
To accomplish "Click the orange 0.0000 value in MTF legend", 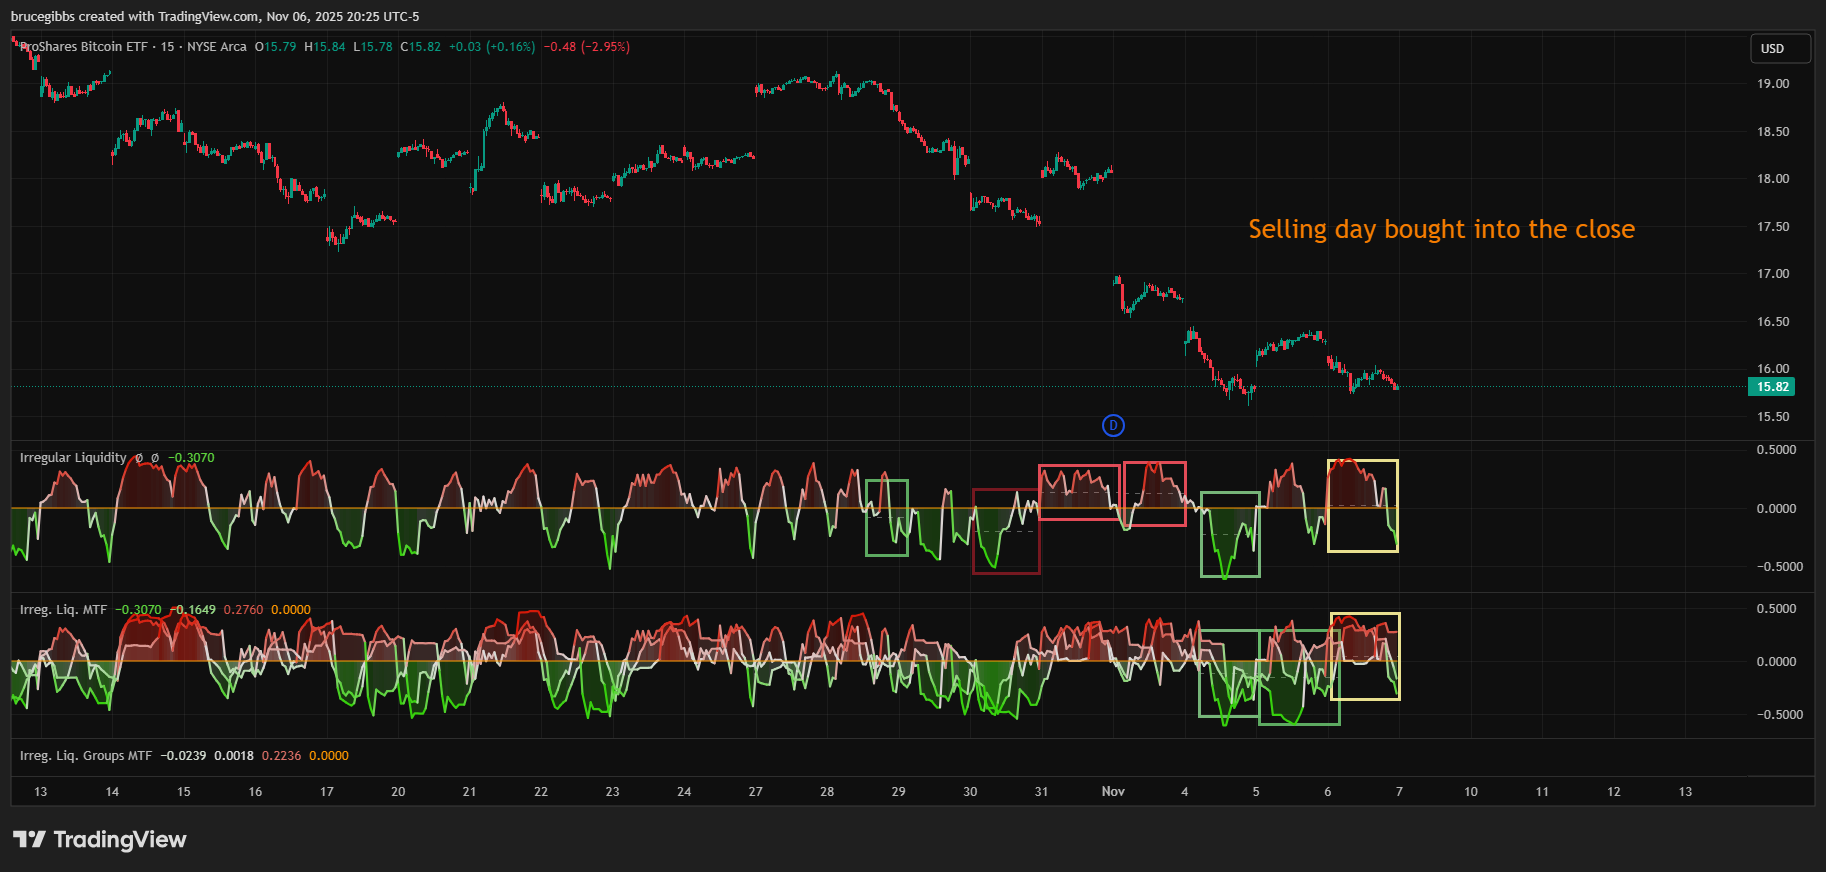I will 291,610.
